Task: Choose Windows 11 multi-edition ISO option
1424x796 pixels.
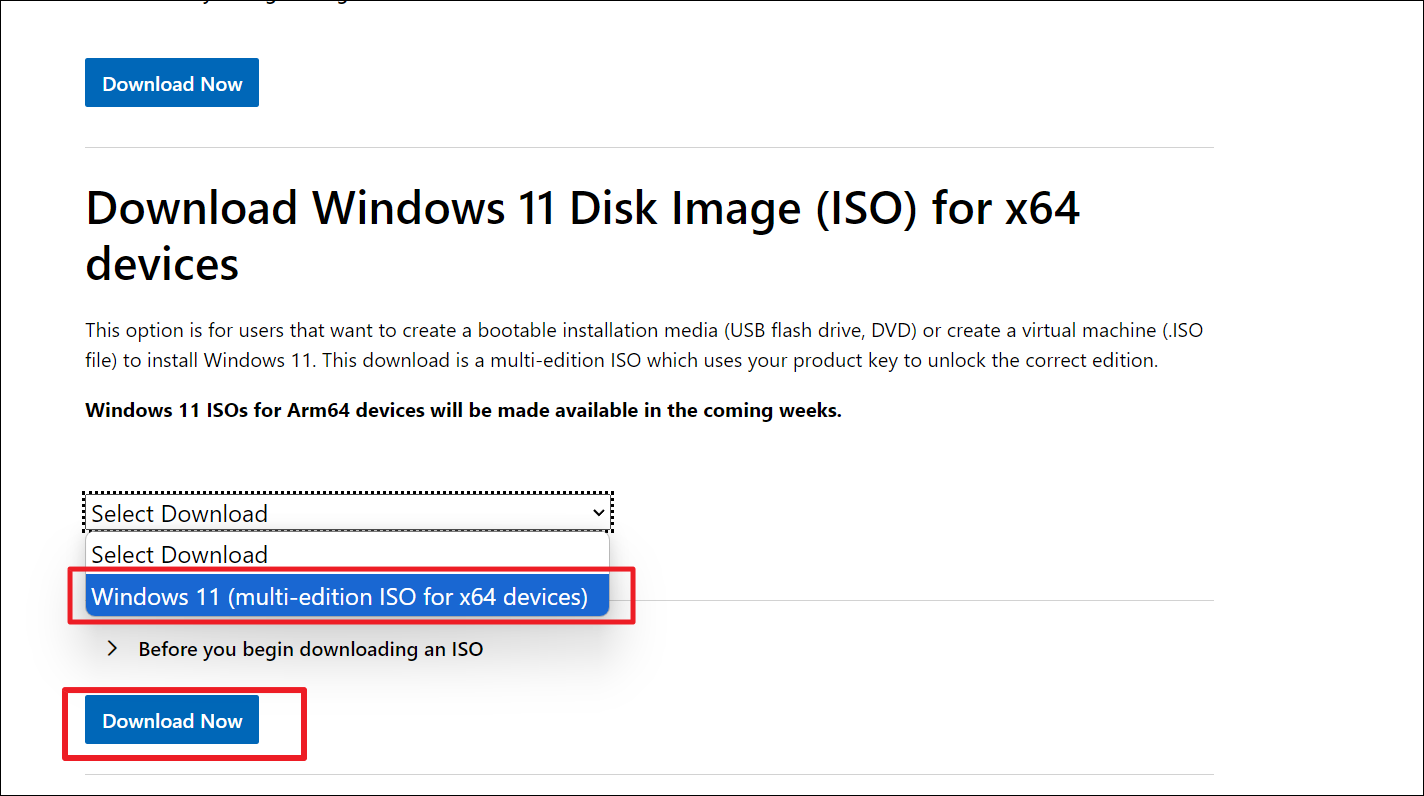Action: pyautogui.click(x=339, y=597)
